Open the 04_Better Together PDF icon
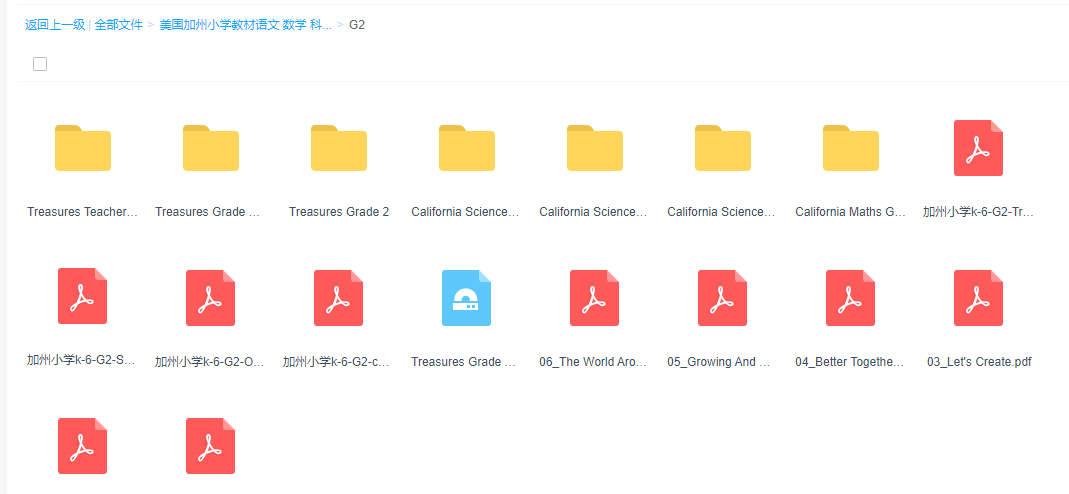Viewport: 1069px width, 494px height. pyautogui.click(x=851, y=298)
